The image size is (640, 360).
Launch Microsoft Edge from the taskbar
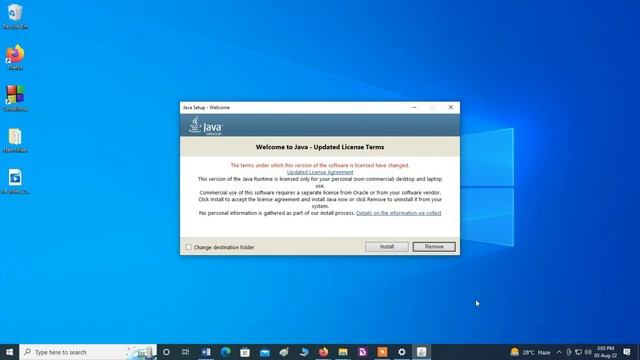tap(225, 352)
